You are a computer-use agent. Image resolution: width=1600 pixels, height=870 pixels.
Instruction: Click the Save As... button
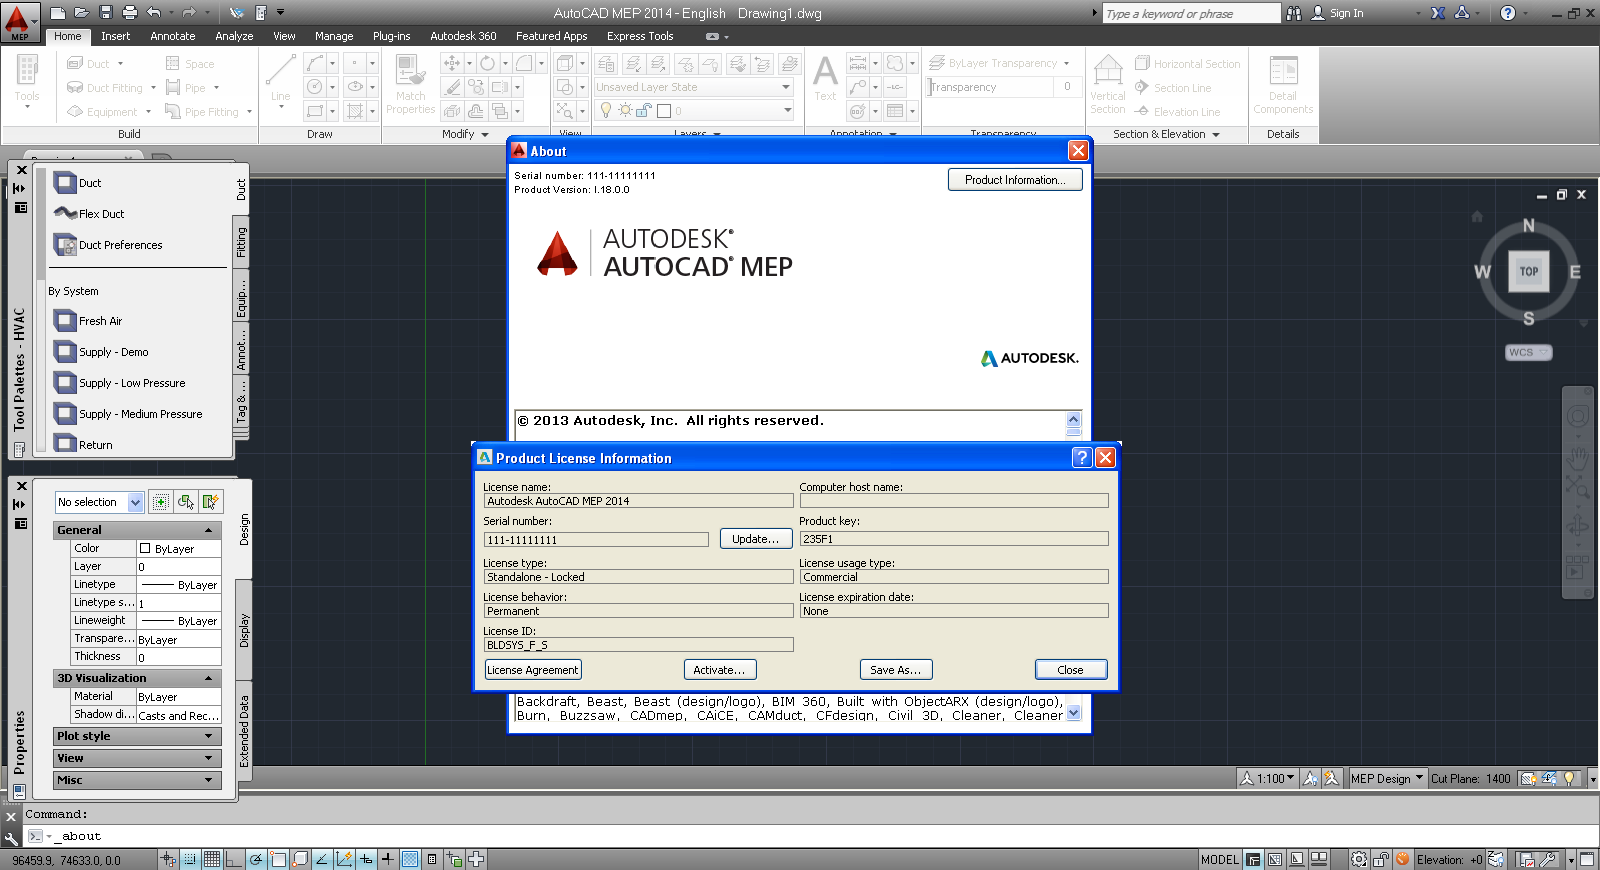(x=896, y=670)
